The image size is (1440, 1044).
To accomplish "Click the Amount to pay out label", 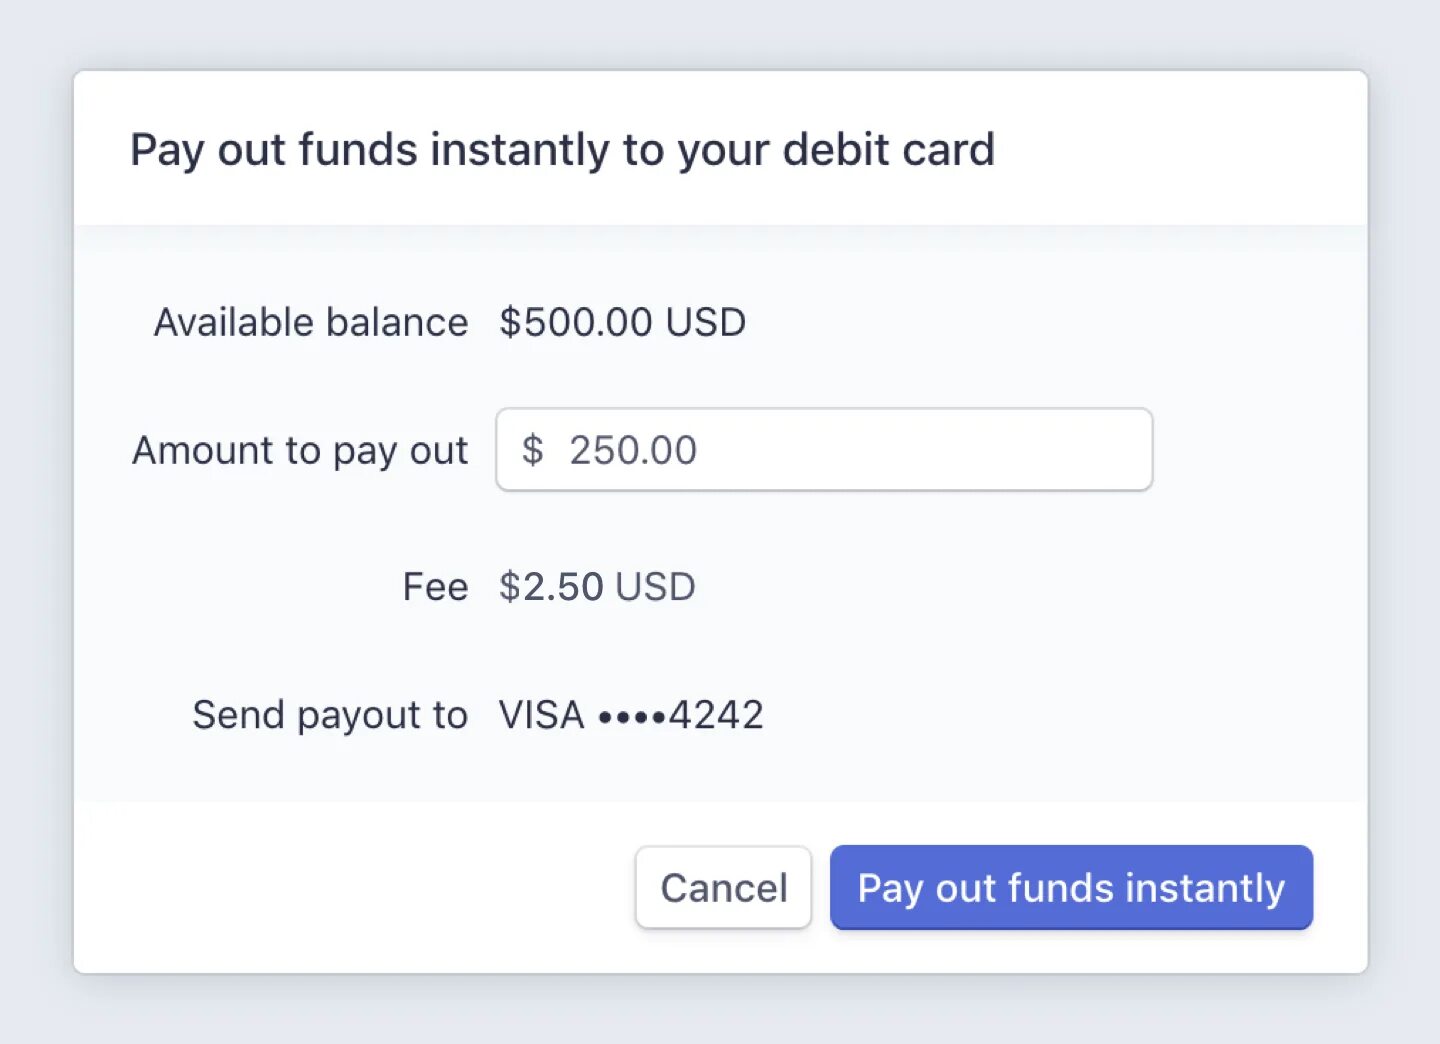I will point(300,450).
